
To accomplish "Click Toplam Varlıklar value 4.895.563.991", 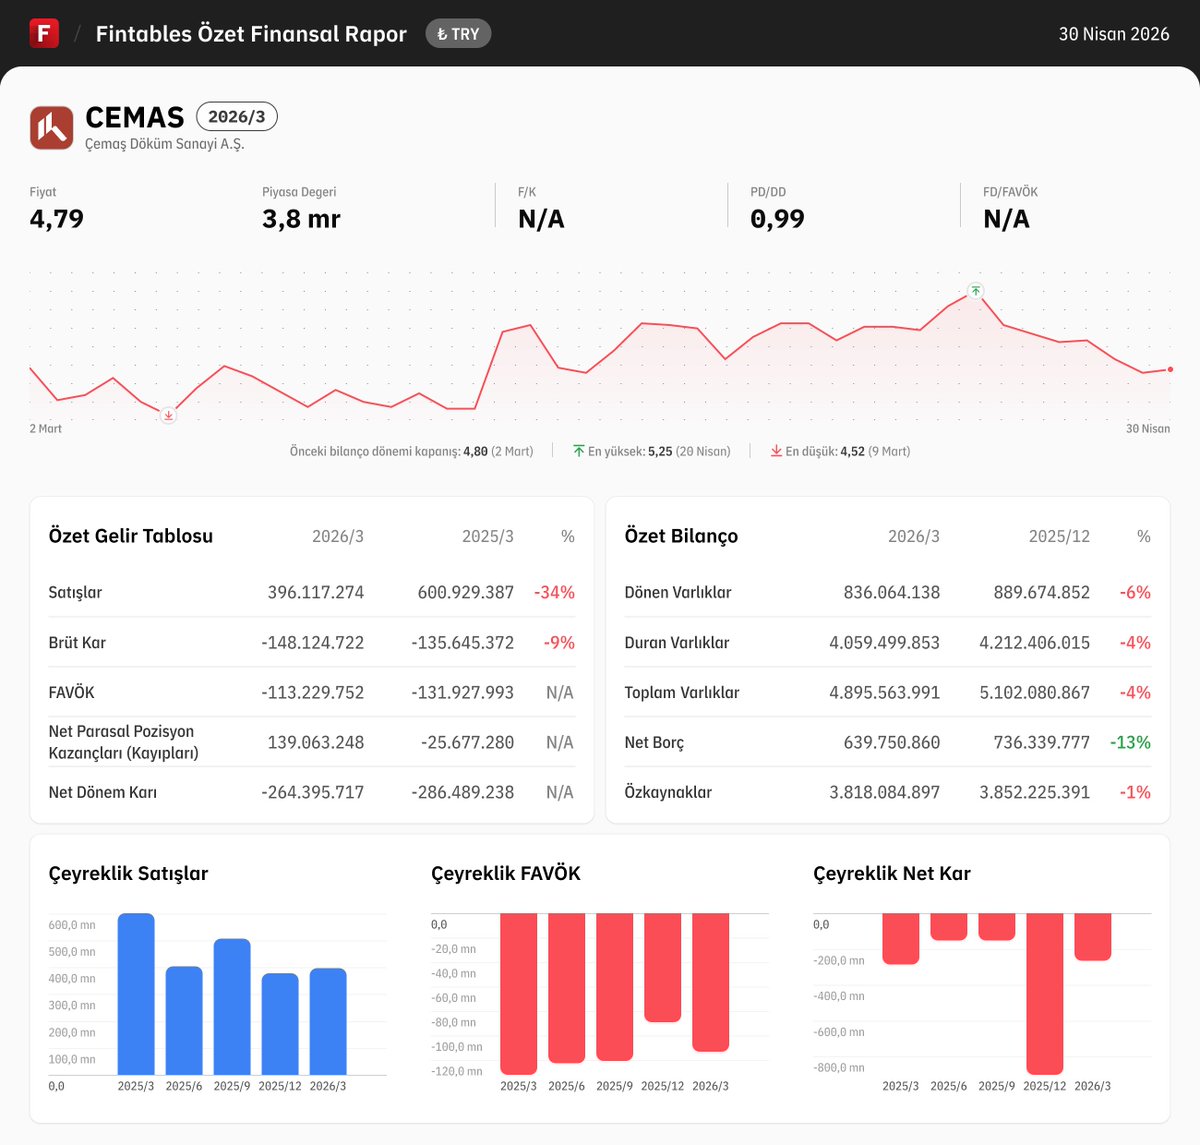I will (x=885, y=692).
